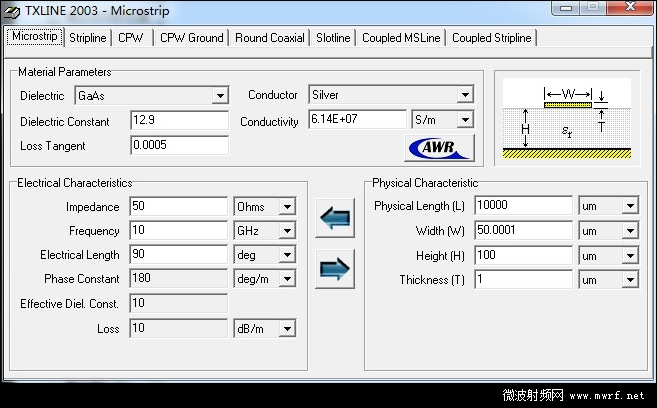Click the Dielectric Constant field showing 12.9

click(179, 121)
